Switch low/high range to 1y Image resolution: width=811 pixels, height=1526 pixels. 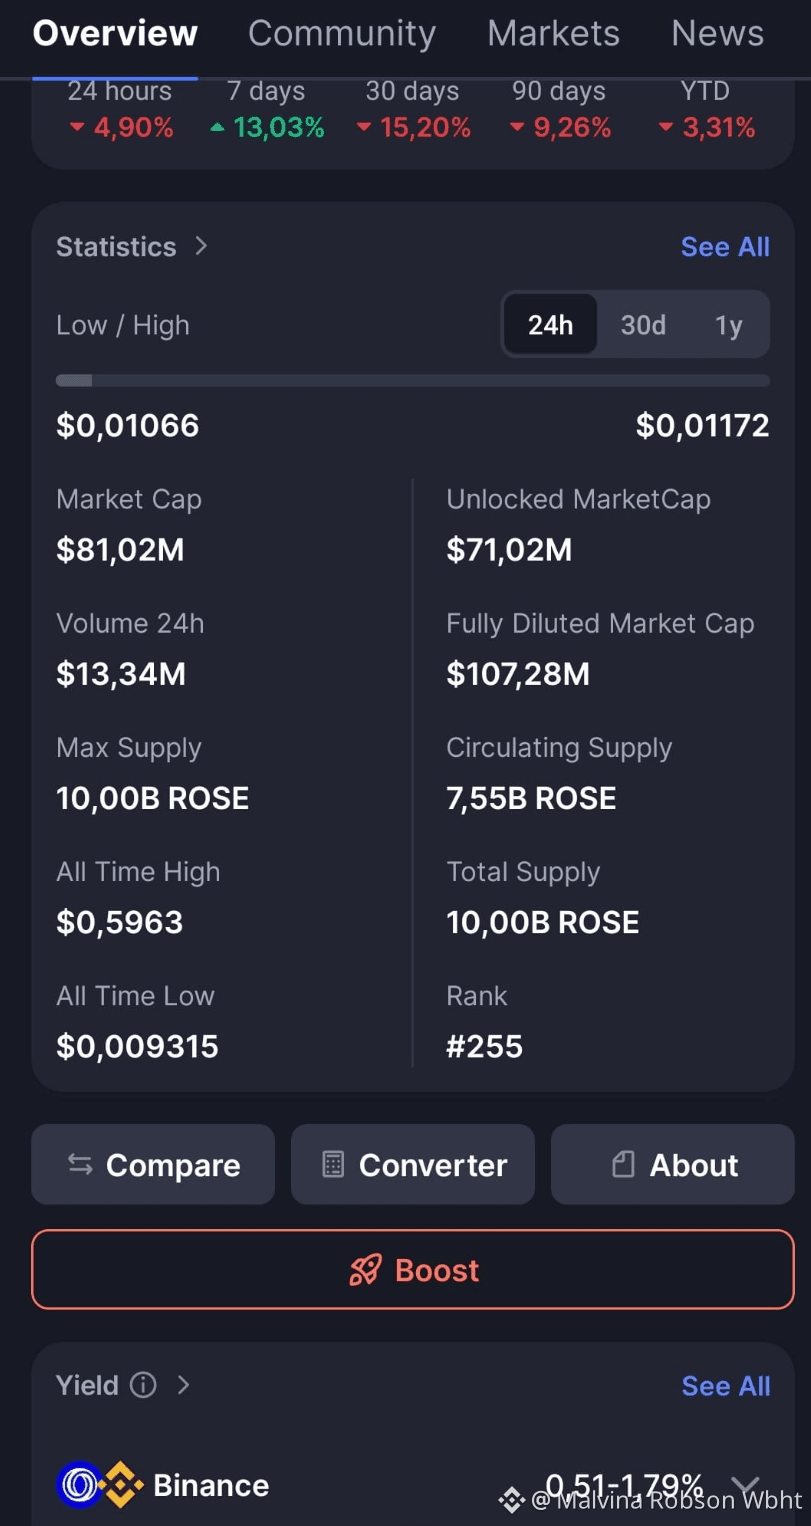[729, 325]
